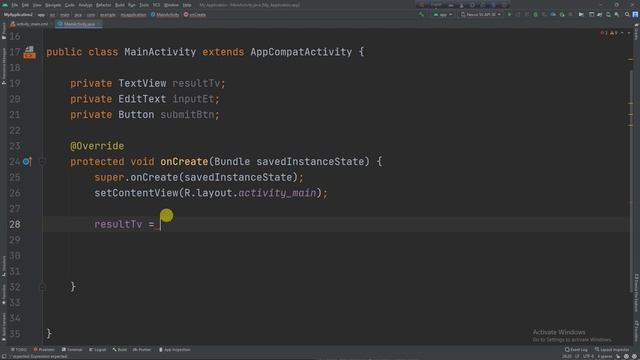This screenshot has width=640, height=360.
Task: Click the Make Project hammer icon
Action: [x=421, y=14]
